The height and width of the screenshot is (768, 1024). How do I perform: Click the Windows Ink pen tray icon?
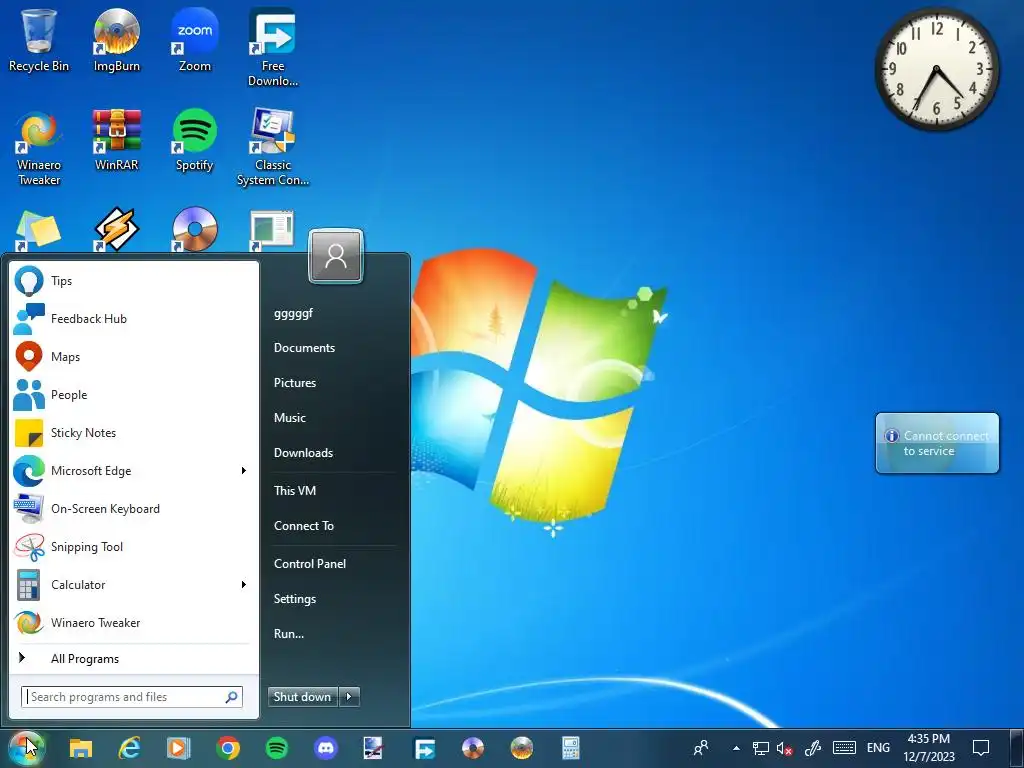(812, 748)
